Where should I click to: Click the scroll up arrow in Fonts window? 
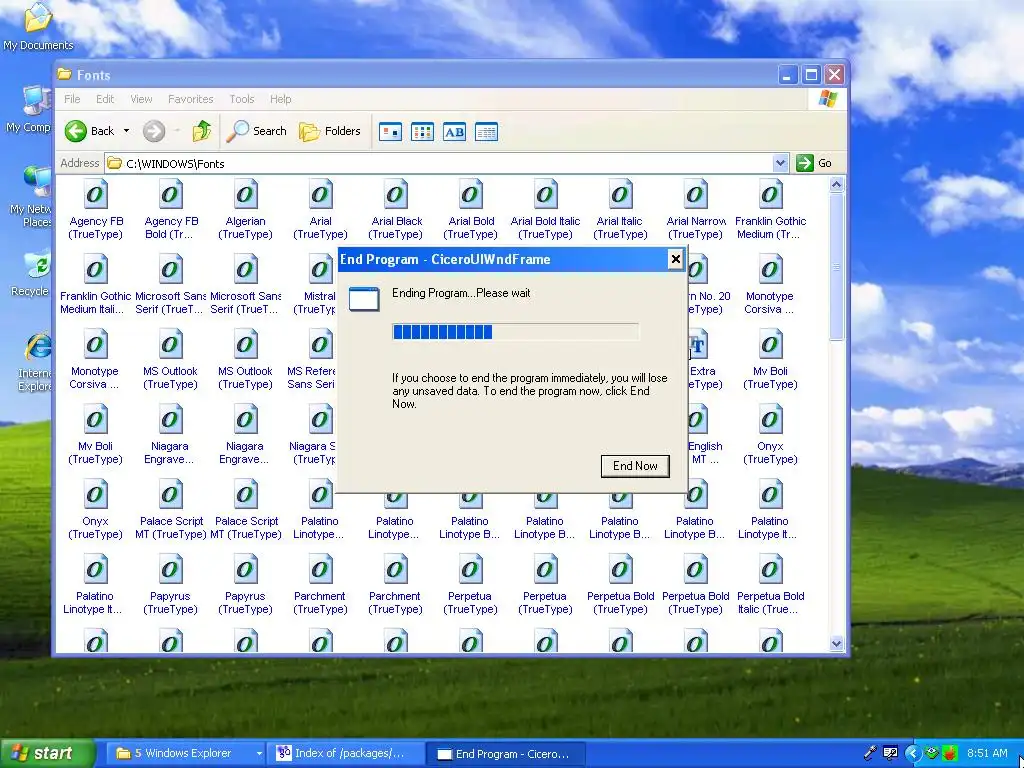click(837, 185)
